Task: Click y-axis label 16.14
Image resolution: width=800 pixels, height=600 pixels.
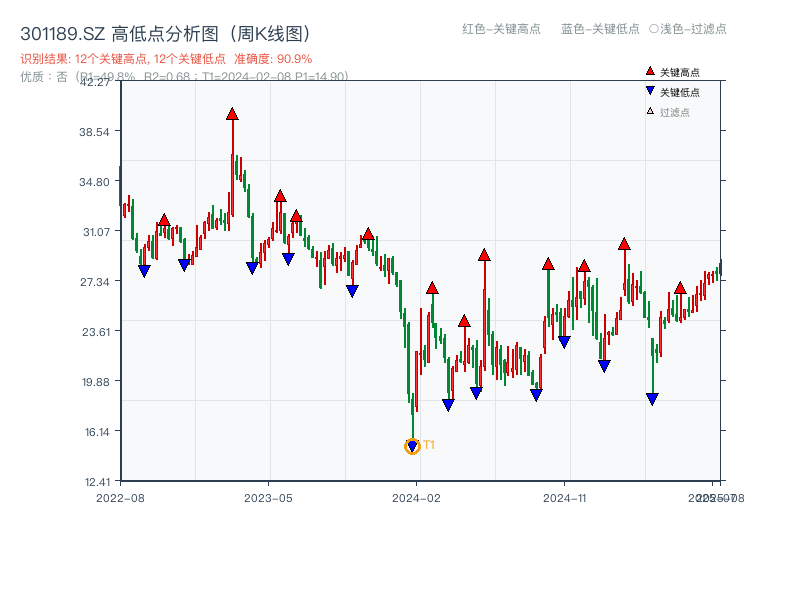Action: point(97,432)
